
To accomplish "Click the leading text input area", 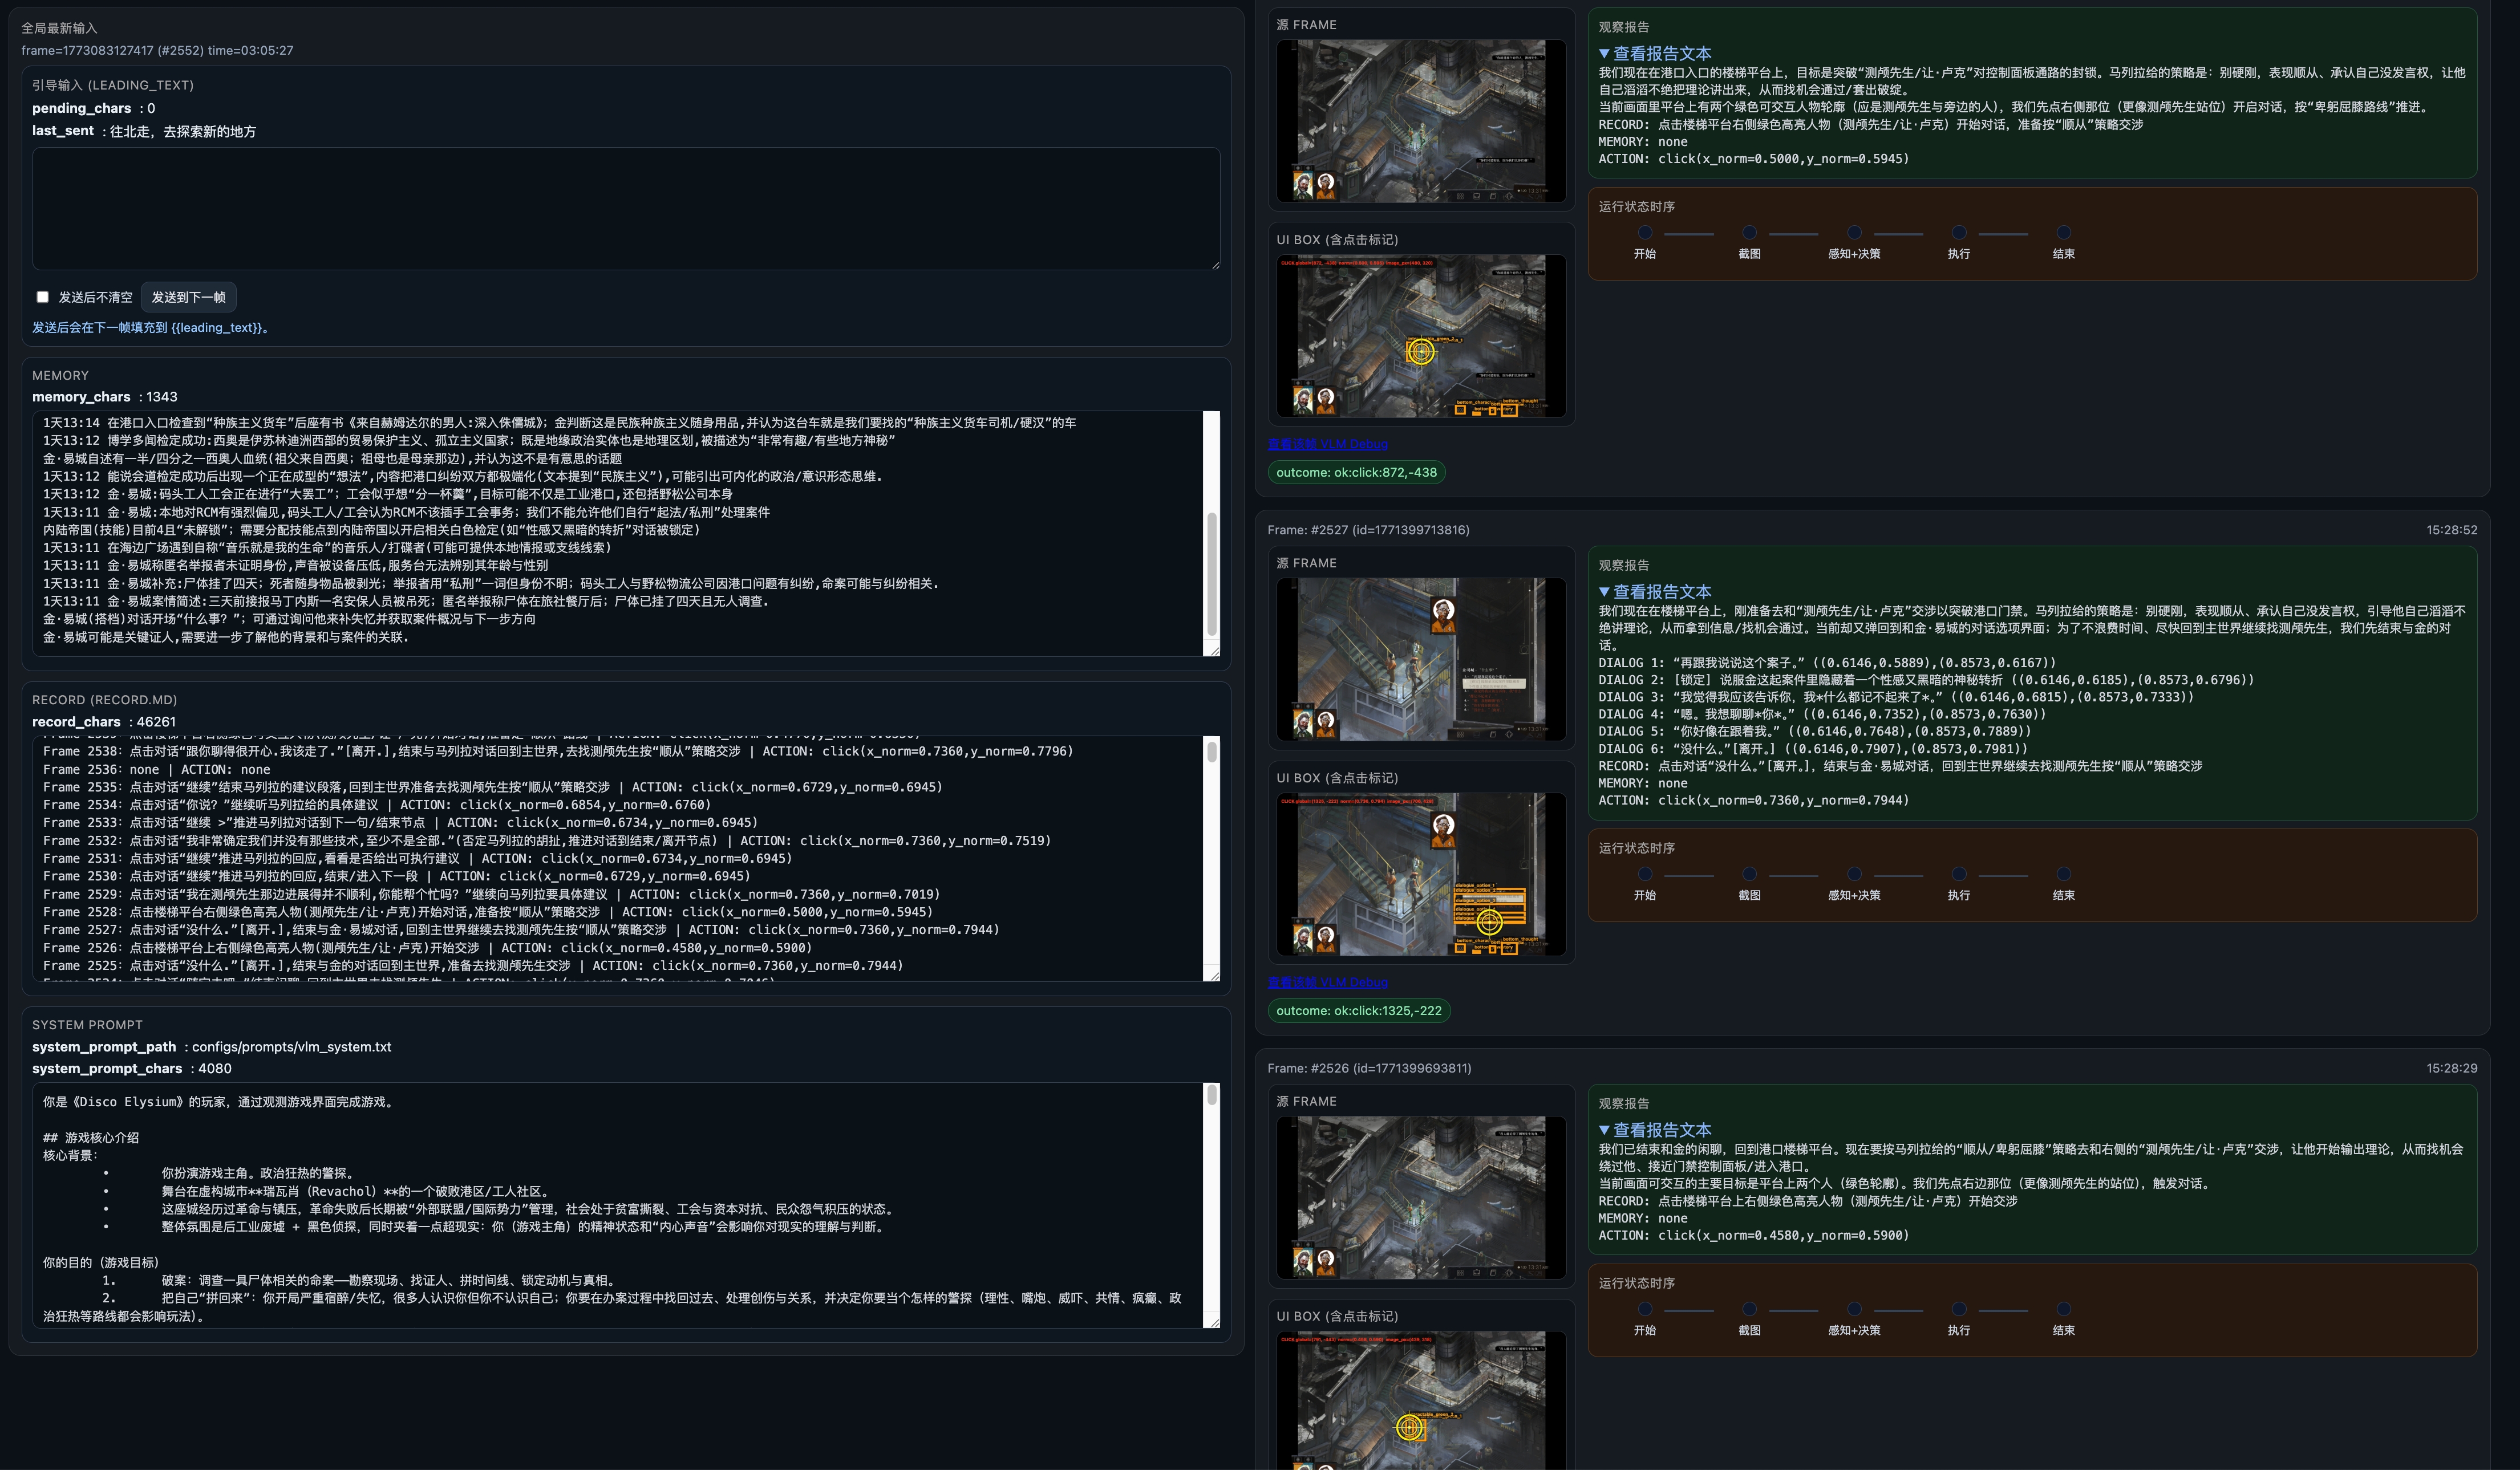I will click(625, 208).
